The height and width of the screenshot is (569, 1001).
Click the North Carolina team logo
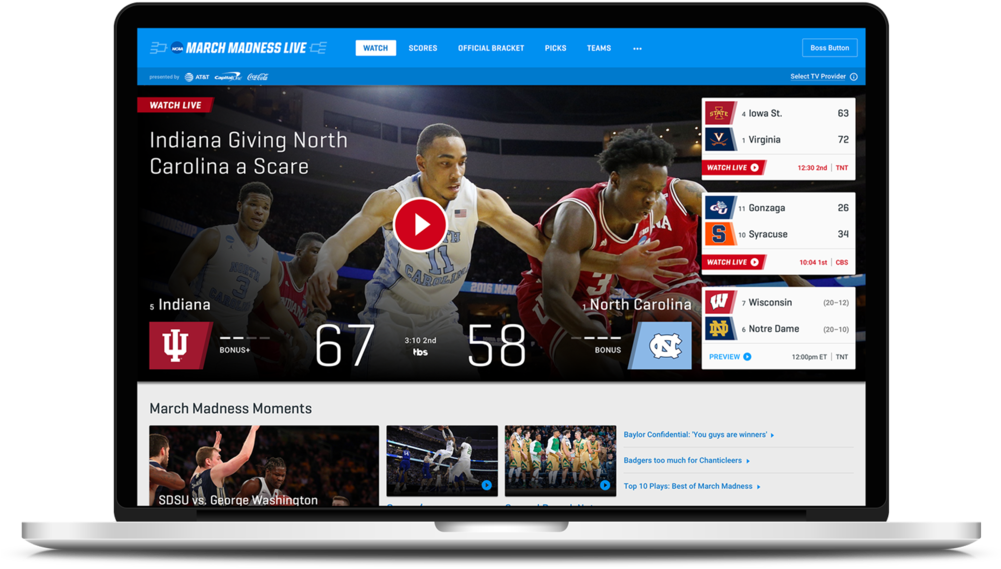(662, 345)
